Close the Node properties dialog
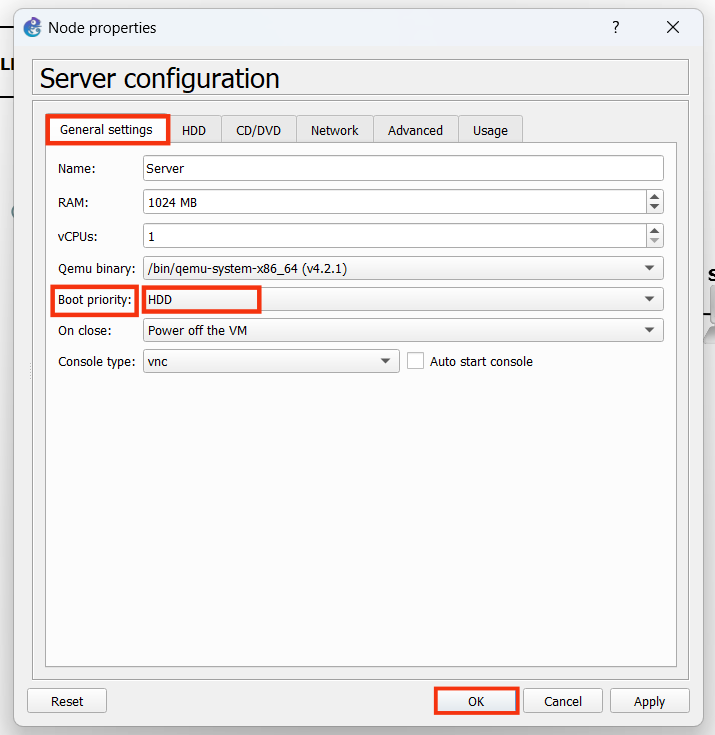Screen dimensions: 715x735 [x=673, y=28]
